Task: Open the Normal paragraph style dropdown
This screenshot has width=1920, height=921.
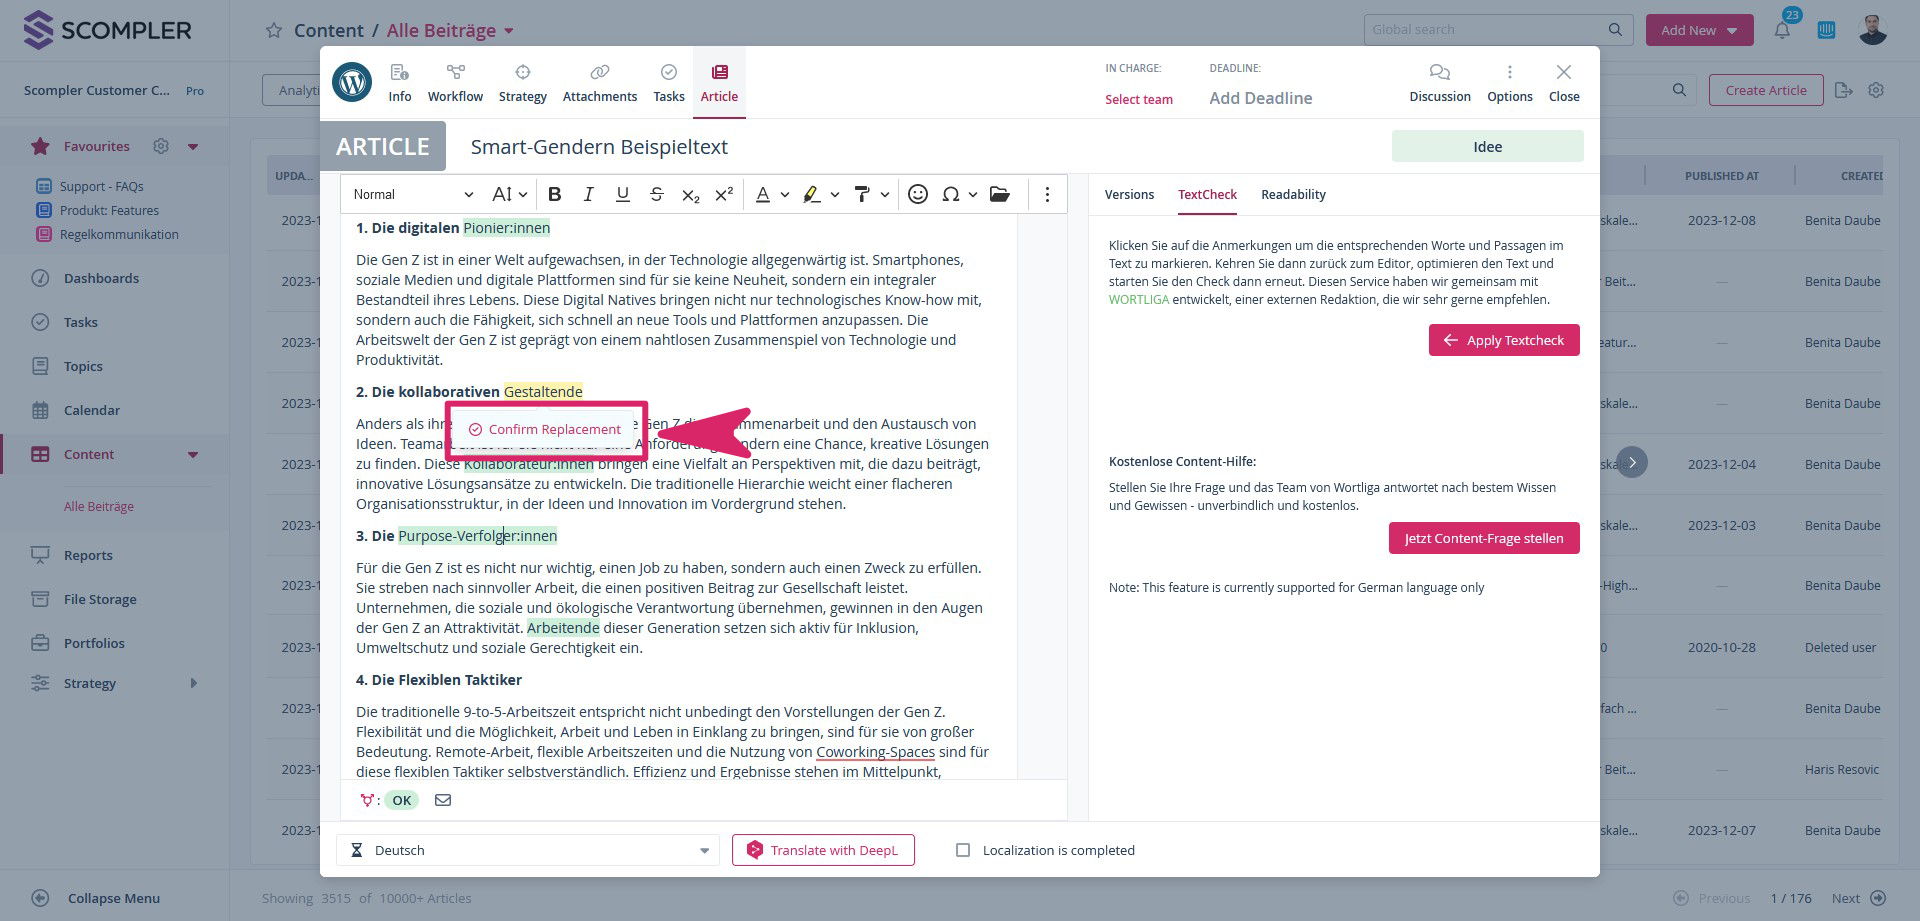Action: [x=412, y=195]
